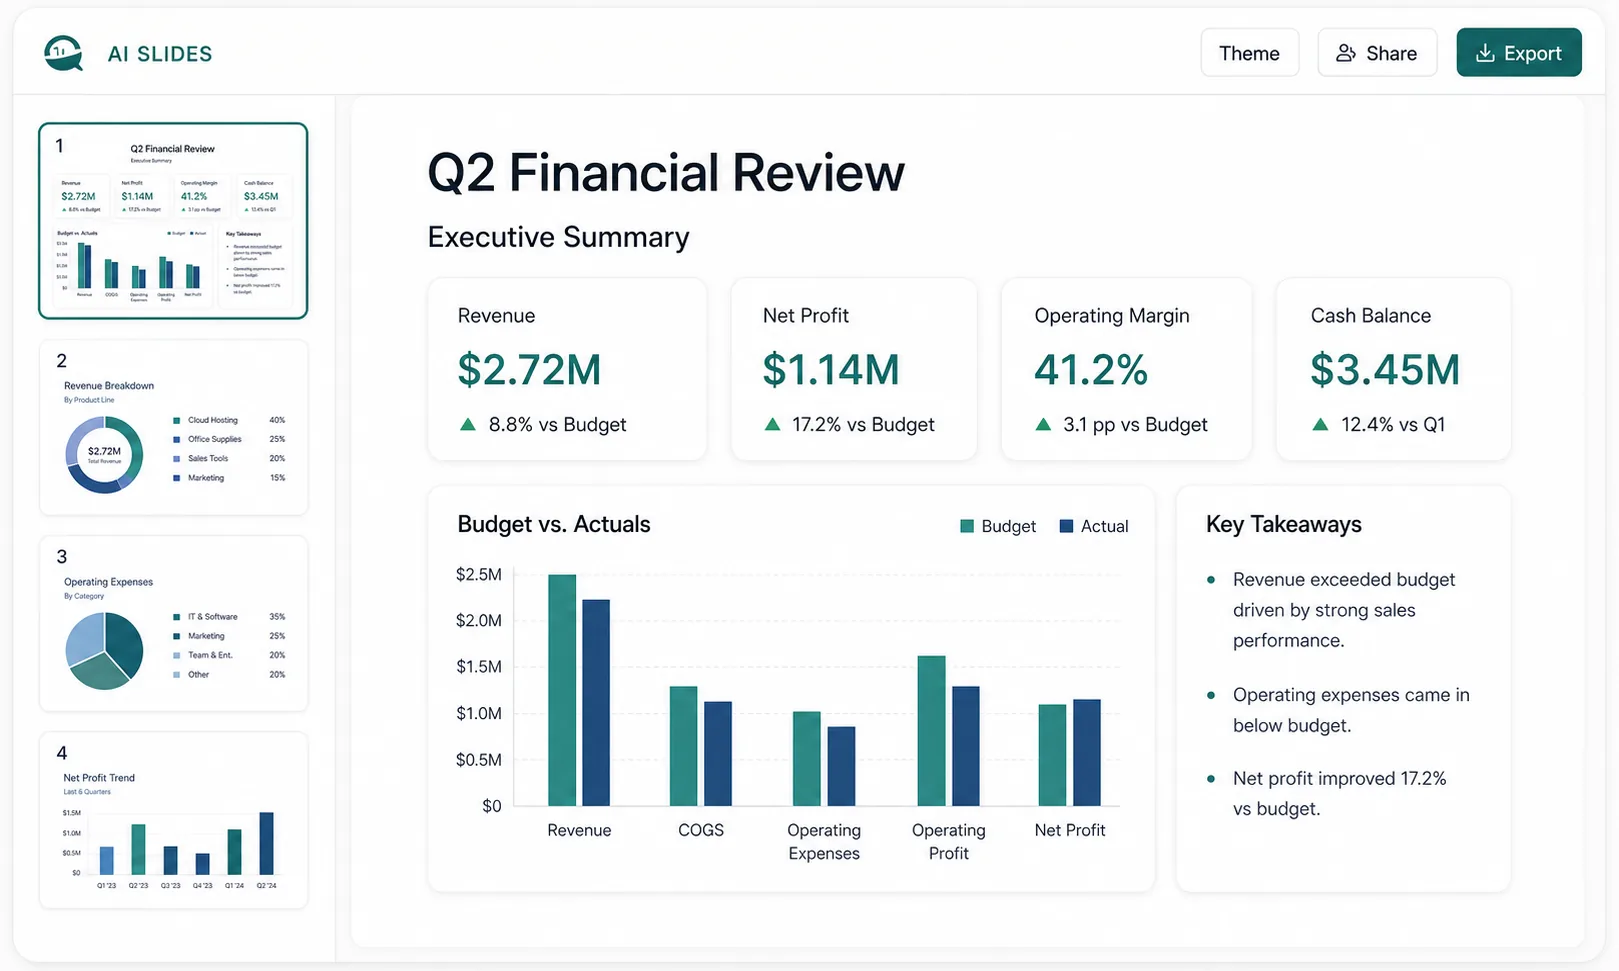Viewport: 1619px width, 971px height.
Task: Click the teal Net Profit budget bar
Action: pos(1053,755)
